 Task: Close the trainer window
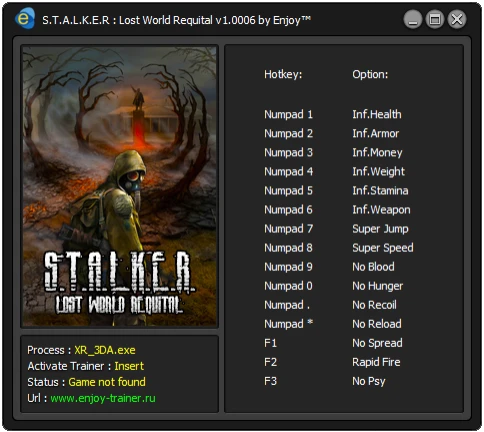tap(457, 19)
